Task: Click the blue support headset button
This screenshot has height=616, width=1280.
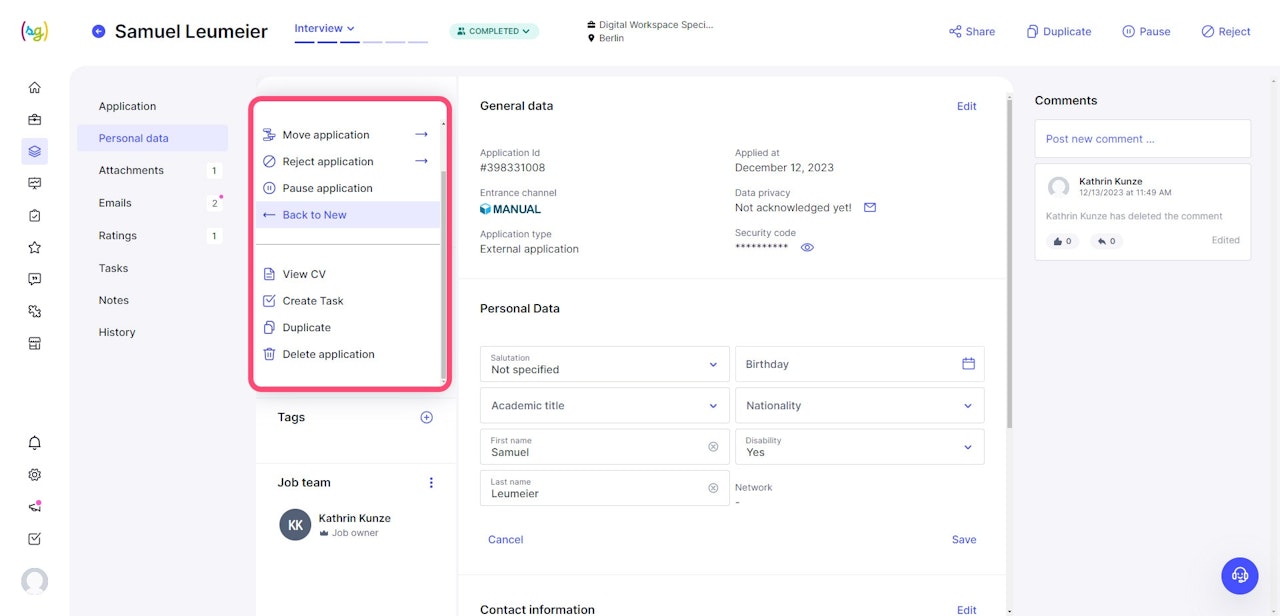Action: [x=1239, y=575]
